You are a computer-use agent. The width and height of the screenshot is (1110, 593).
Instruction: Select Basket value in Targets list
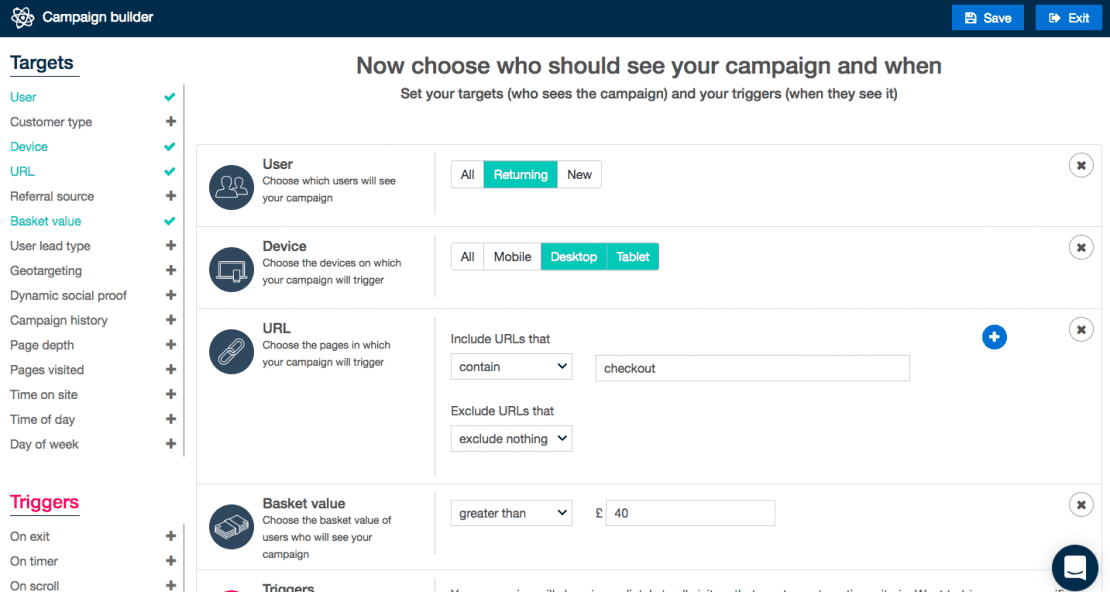45,221
